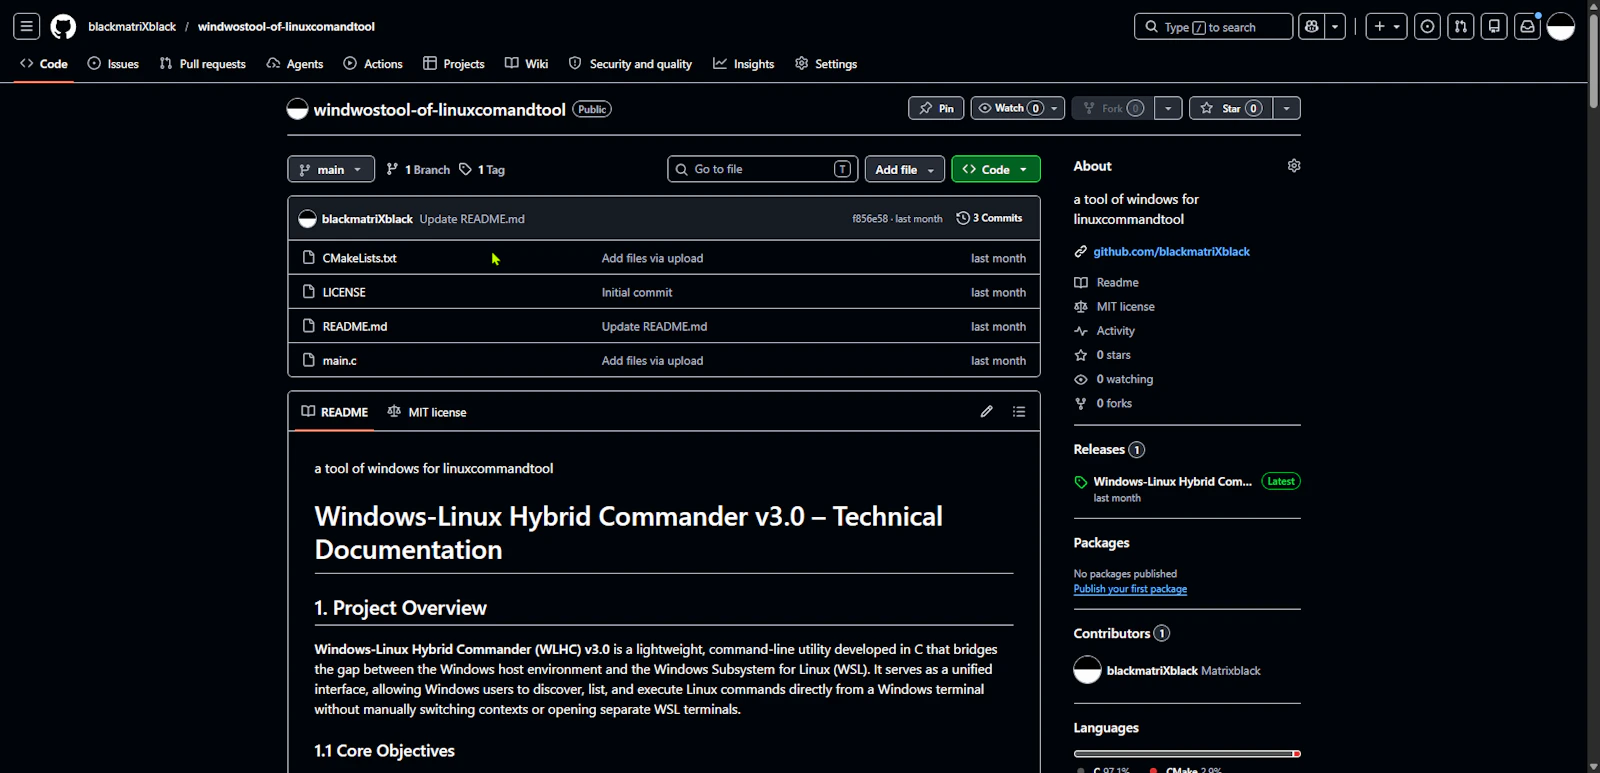Open the Add file dropdown
This screenshot has height=773, width=1600.
[904, 169]
